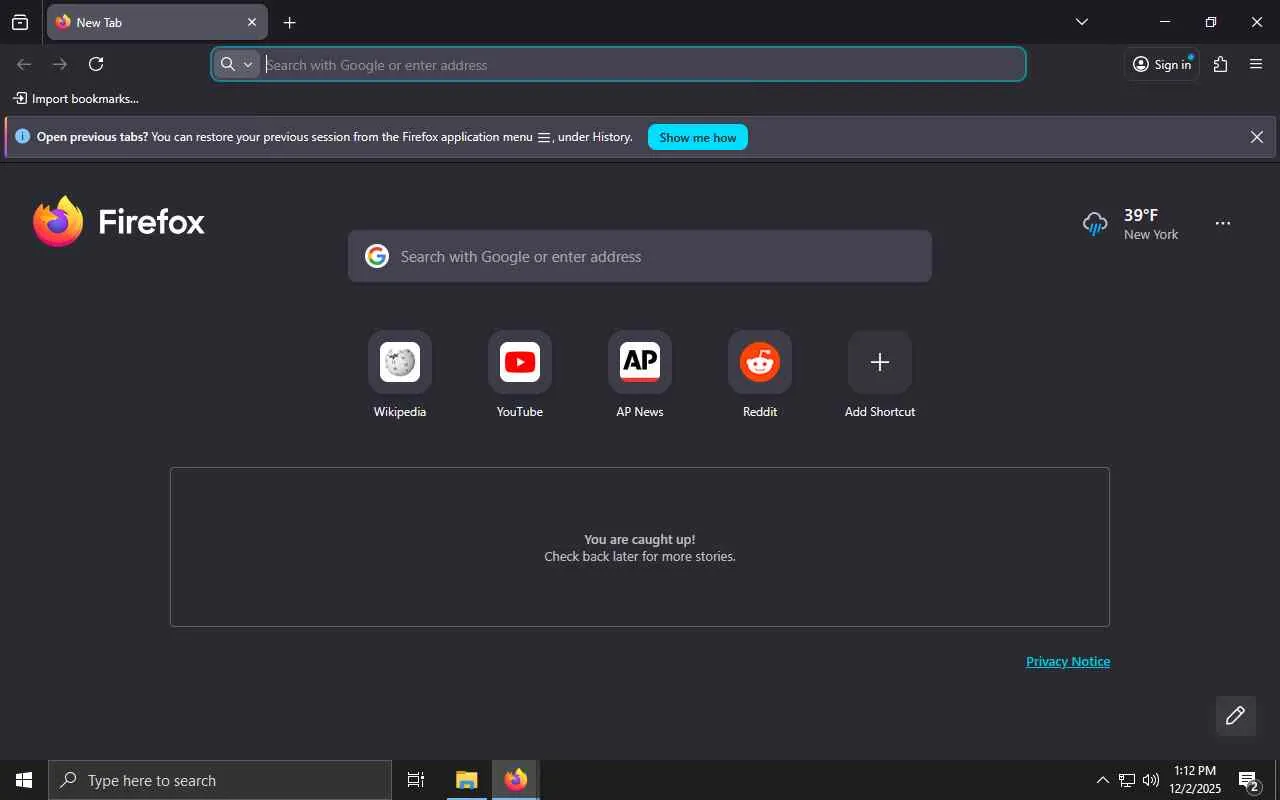Open the Action Center notifications icon
Image resolution: width=1280 pixels, height=800 pixels.
pos(1250,781)
